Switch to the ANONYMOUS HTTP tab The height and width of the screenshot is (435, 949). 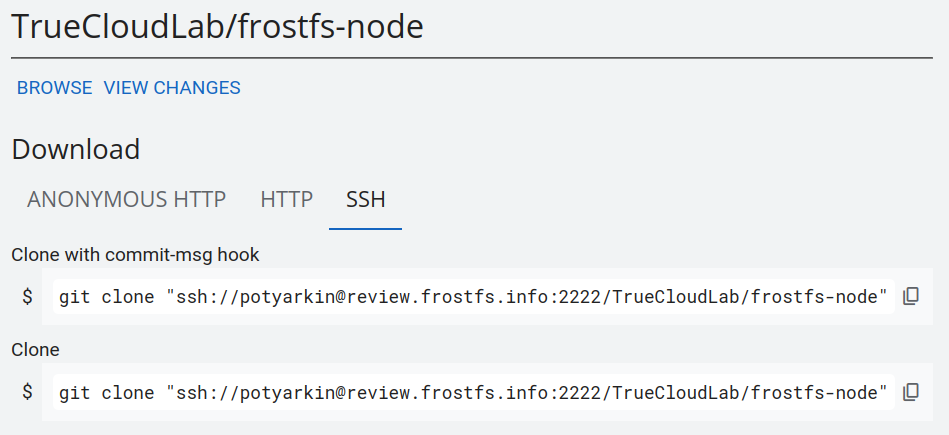tap(126, 199)
